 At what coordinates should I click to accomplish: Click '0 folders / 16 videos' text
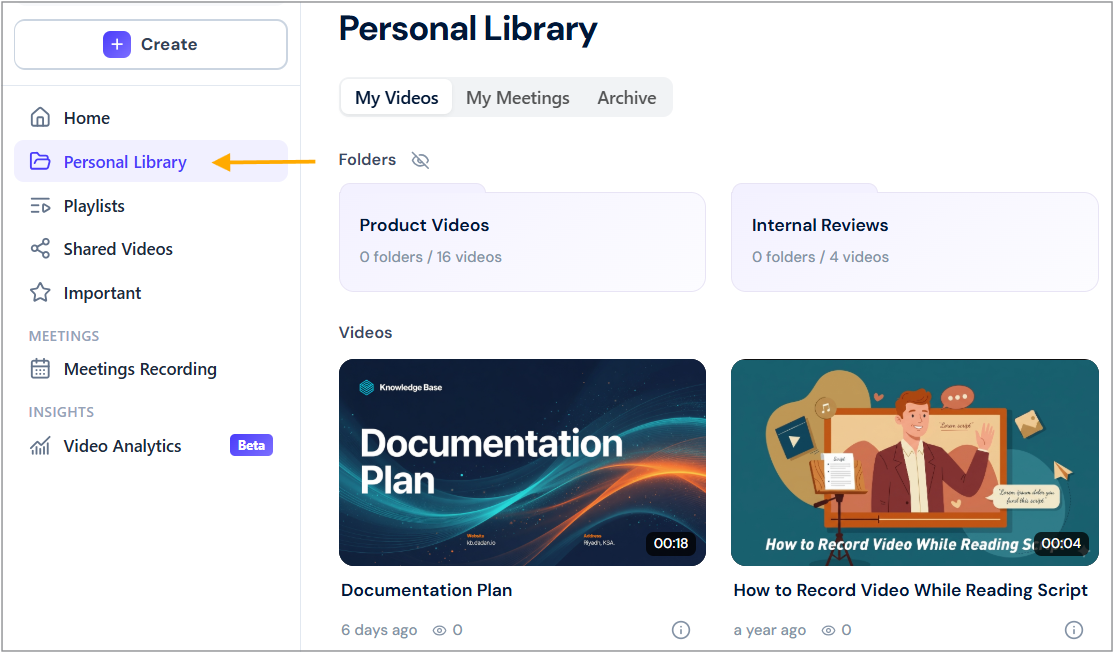point(430,257)
